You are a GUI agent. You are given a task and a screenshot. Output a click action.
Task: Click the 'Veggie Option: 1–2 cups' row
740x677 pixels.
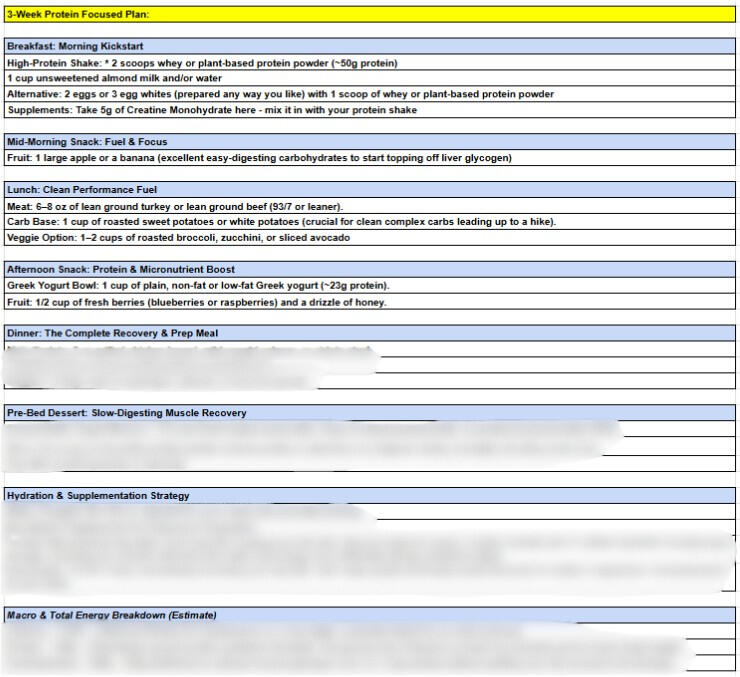click(x=370, y=238)
